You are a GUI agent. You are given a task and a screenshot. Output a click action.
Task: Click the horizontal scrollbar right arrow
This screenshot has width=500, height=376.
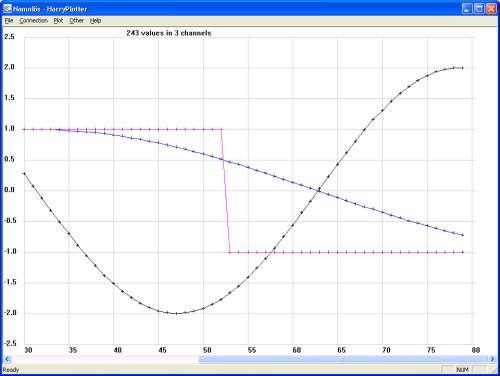[492, 359]
